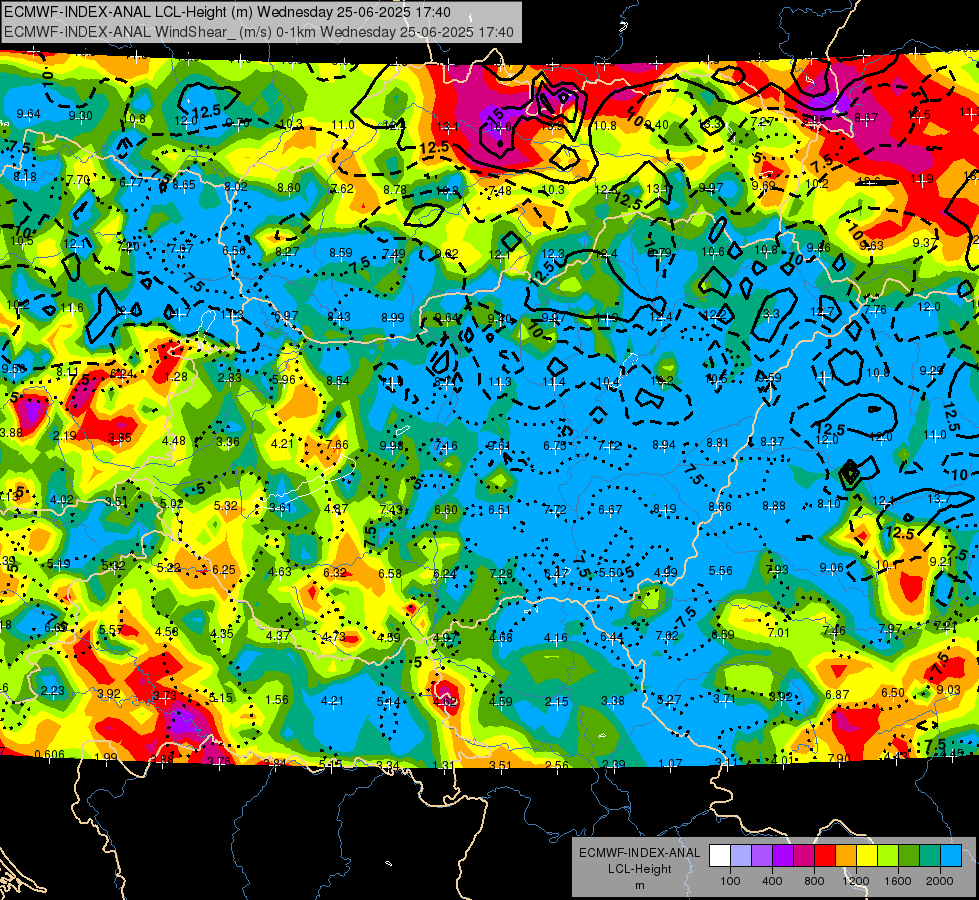Click the grid value 4.99
The height and width of the screenshot is (900, 979).
point(666,572)
